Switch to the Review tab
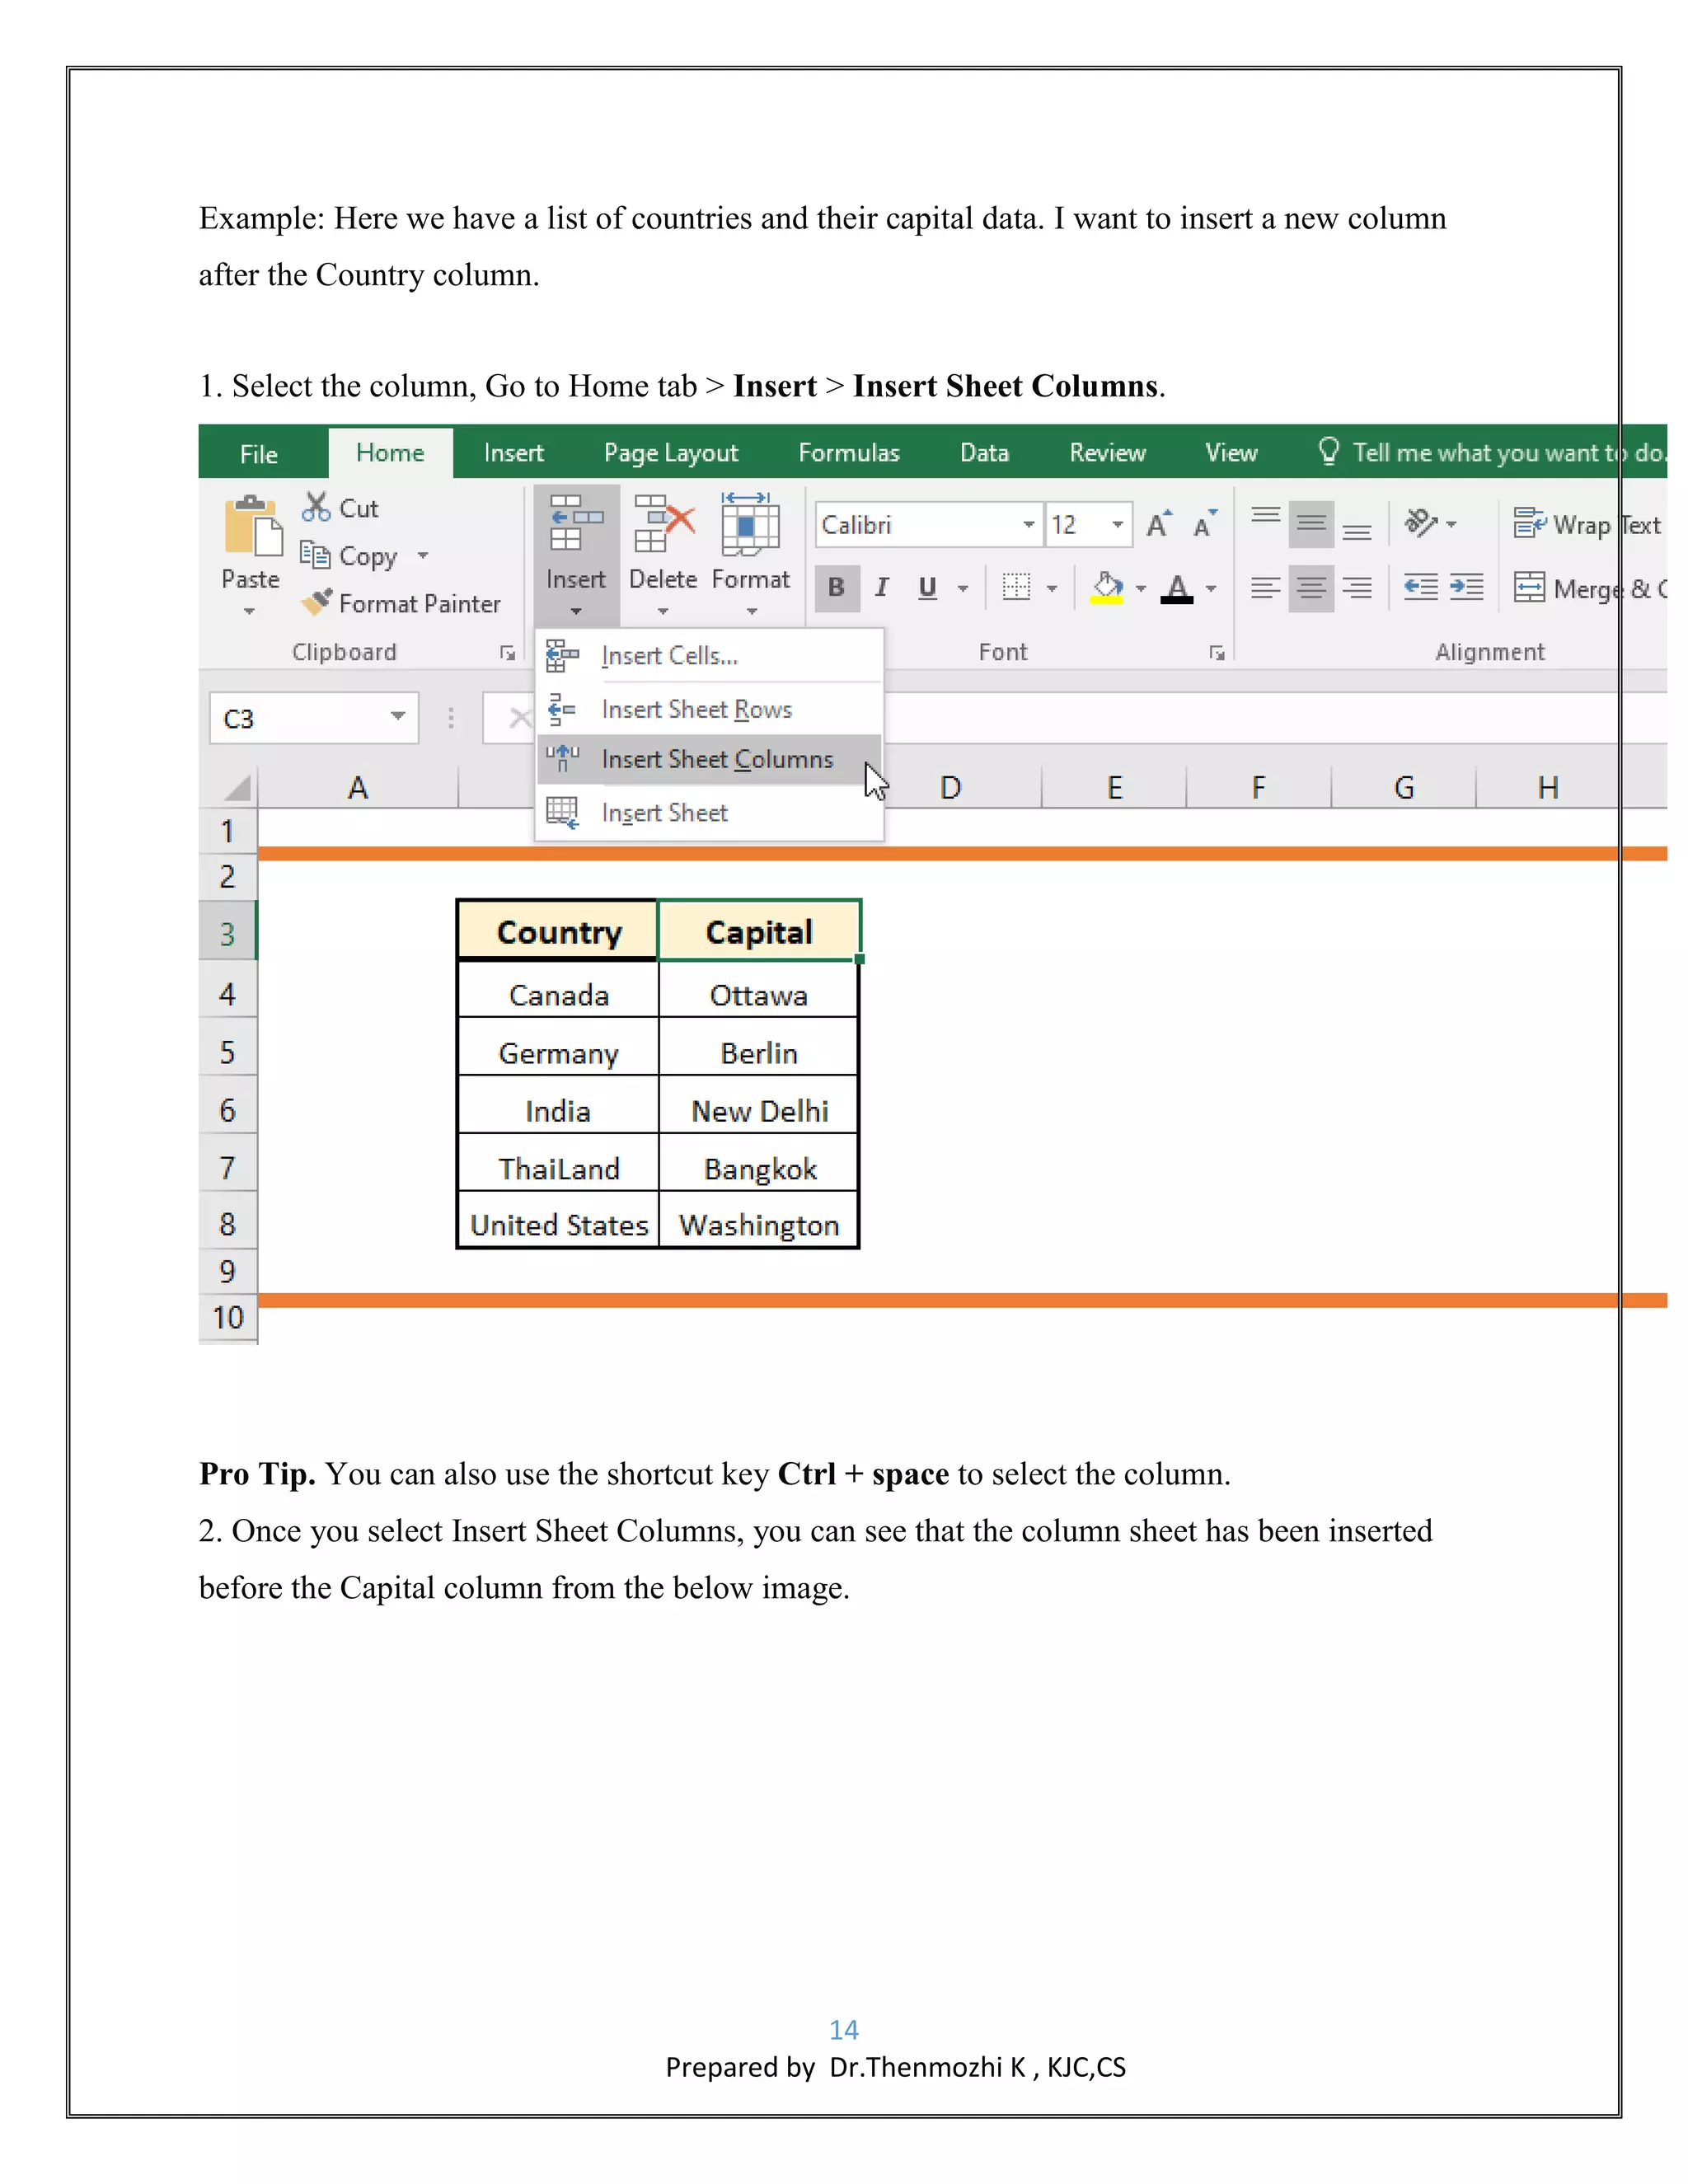Image resolution: width=1688 pixels, height=2184 pixels. click(1107, 453)
